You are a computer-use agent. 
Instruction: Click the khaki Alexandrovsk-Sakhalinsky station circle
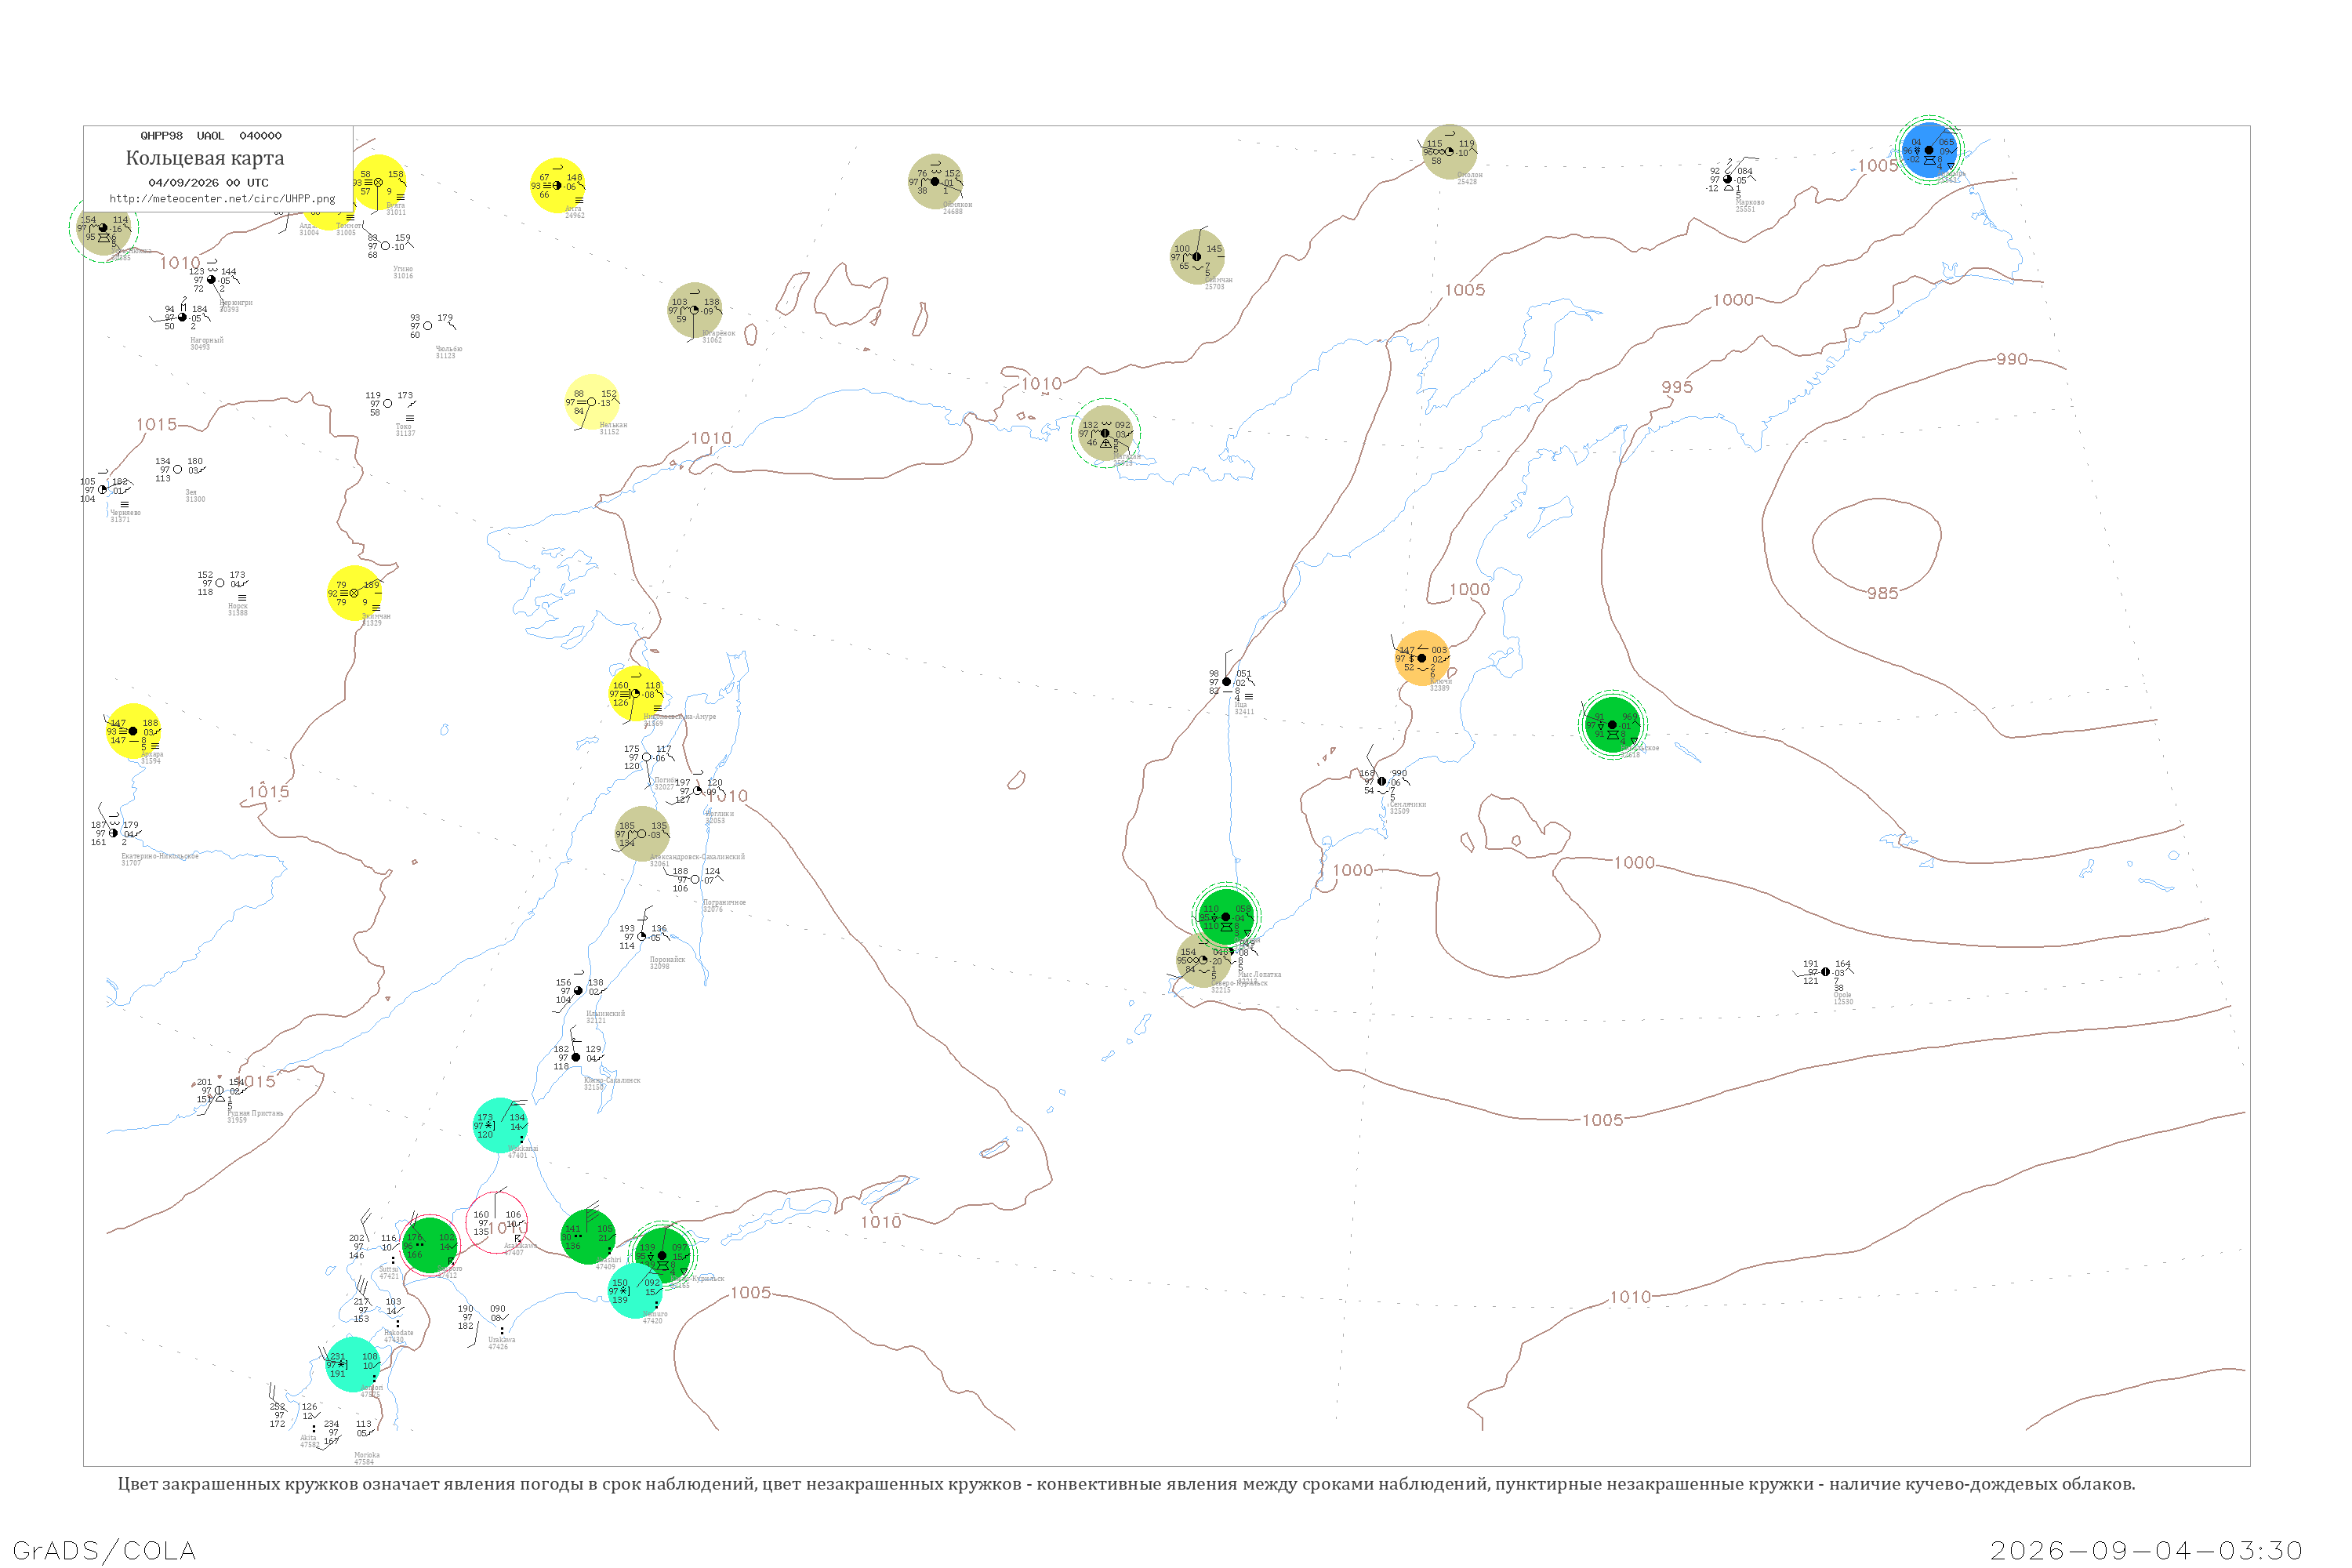coord(642,834)
